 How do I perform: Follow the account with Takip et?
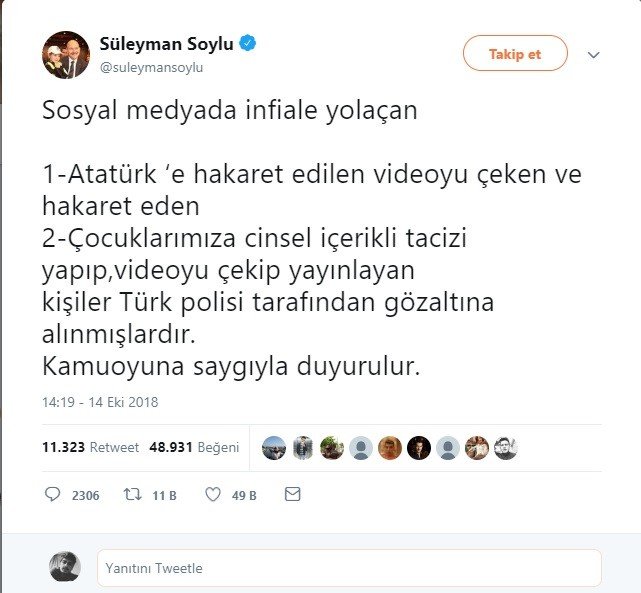click(x=515, y=54)
